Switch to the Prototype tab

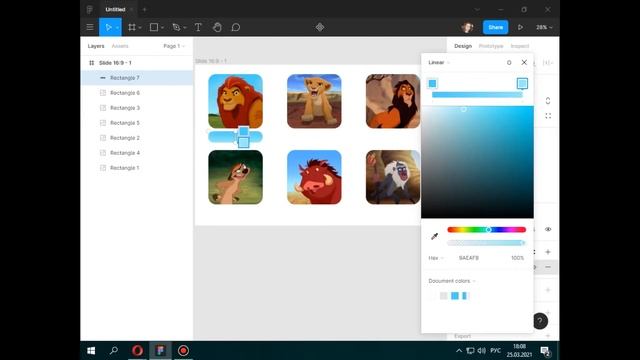tap(491, 46)
